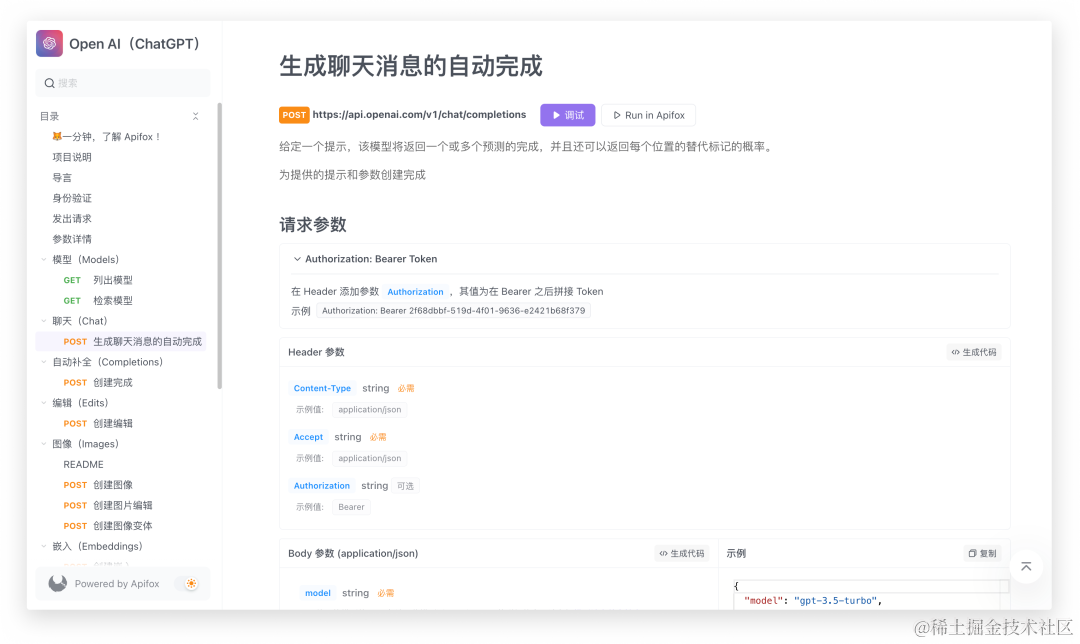Image resolution: width=1080 pixels, height=644 pixels.
Task: Click the OpenAI logo icon in sidebar header
Action: [50, 43]
